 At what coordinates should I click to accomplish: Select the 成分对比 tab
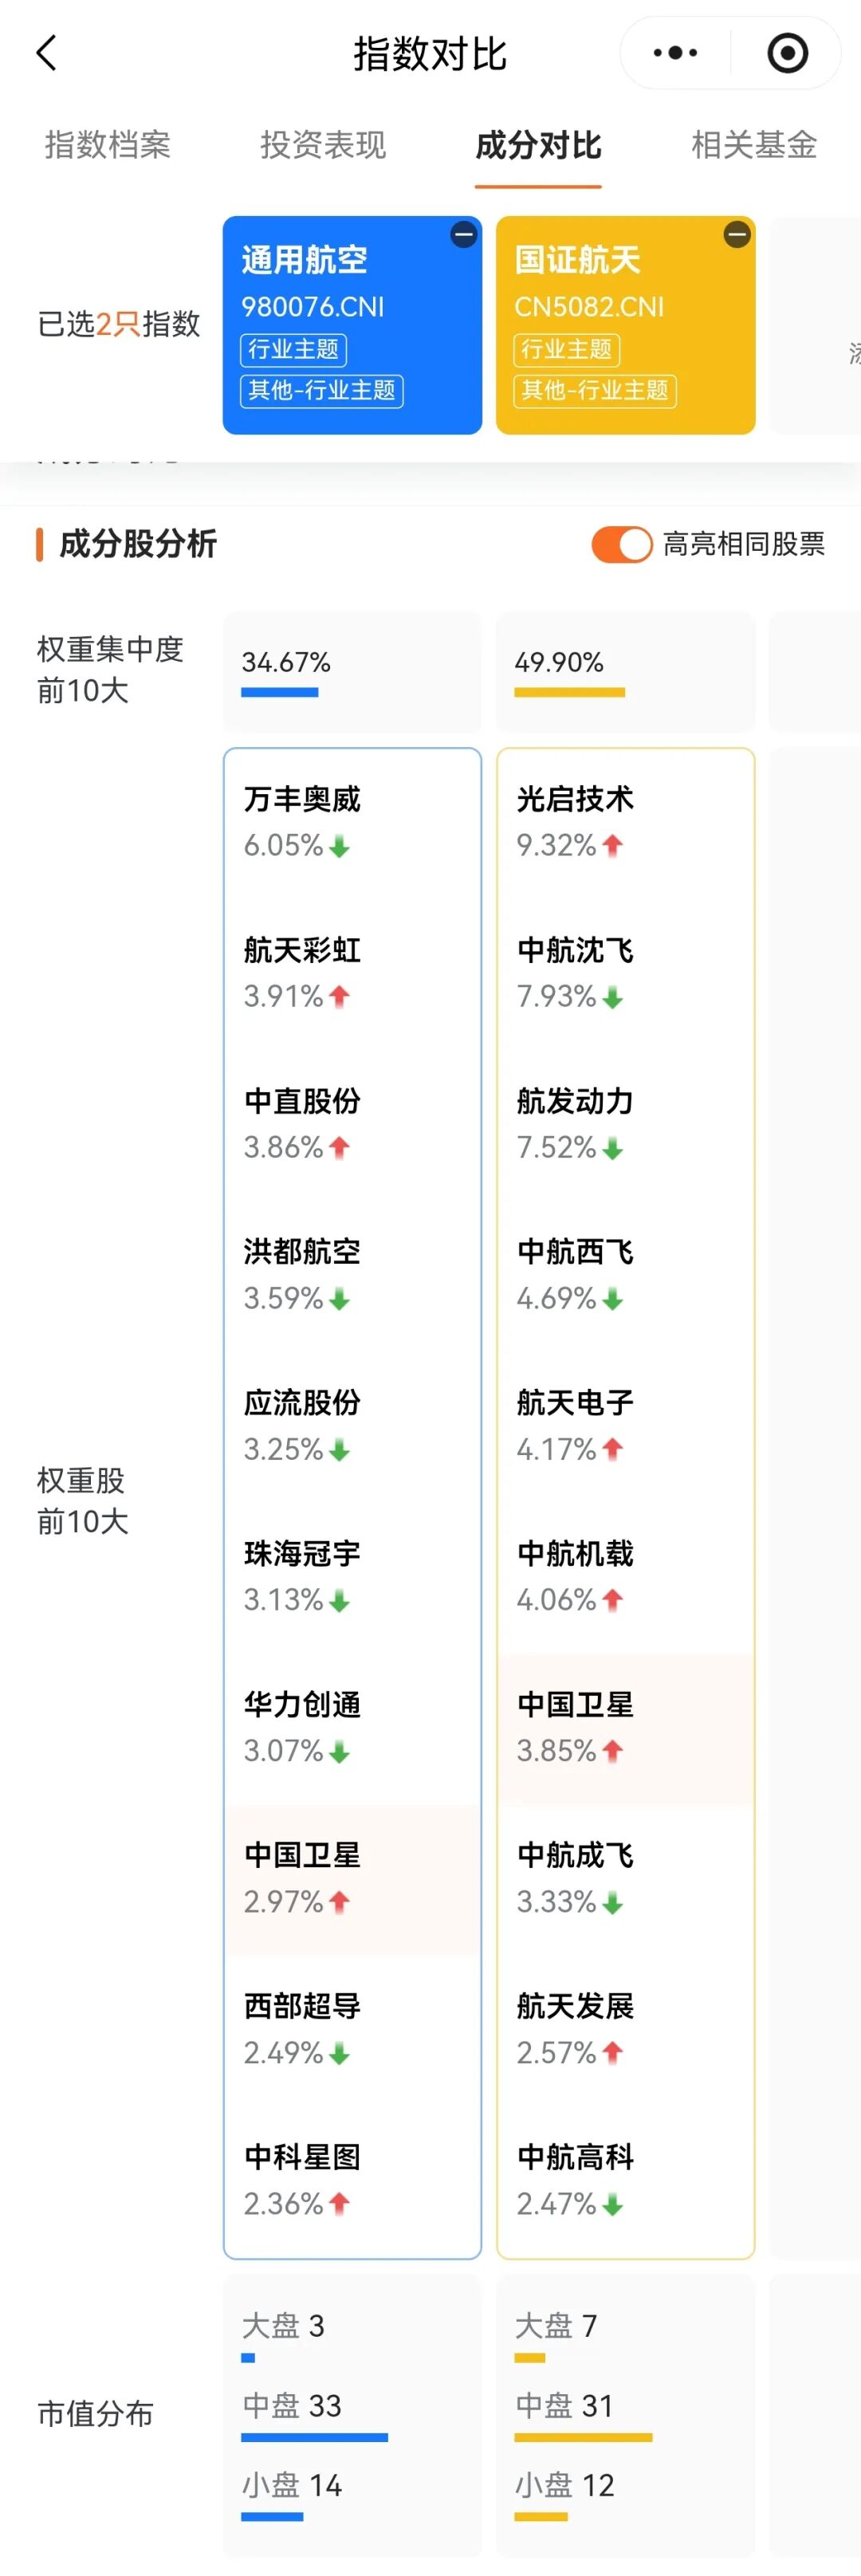(538, 146)
